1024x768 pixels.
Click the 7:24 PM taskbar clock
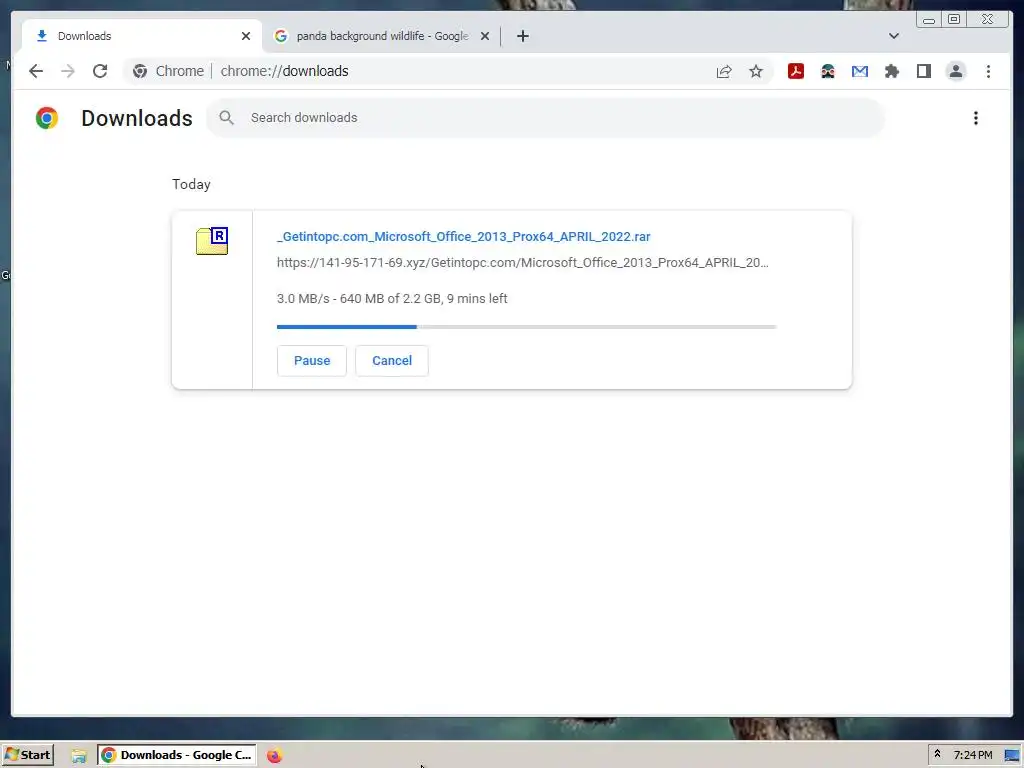(972, 755)
